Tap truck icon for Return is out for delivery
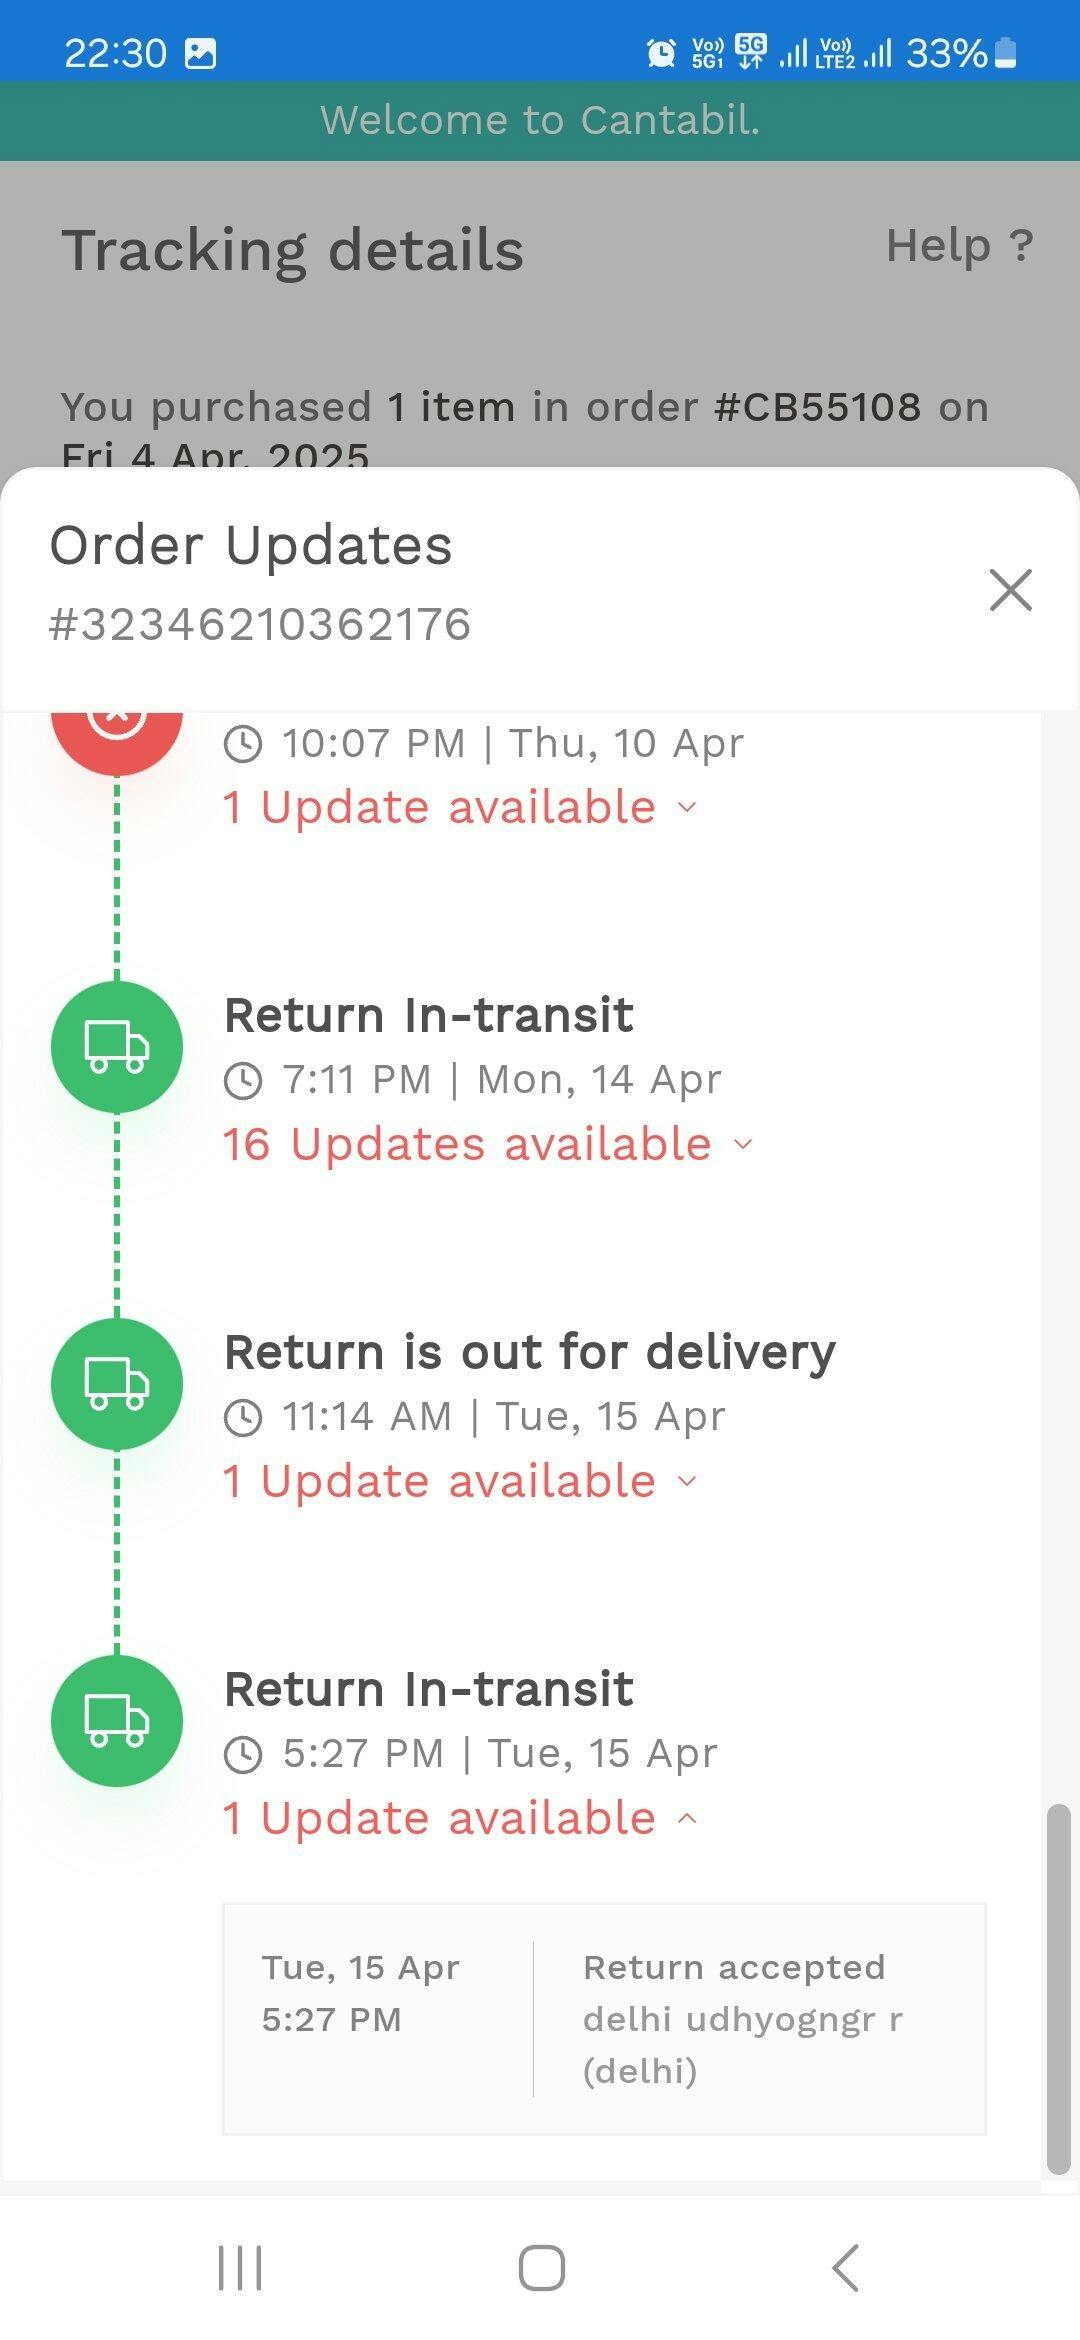1080x2340 pixels. [117, 1383]
